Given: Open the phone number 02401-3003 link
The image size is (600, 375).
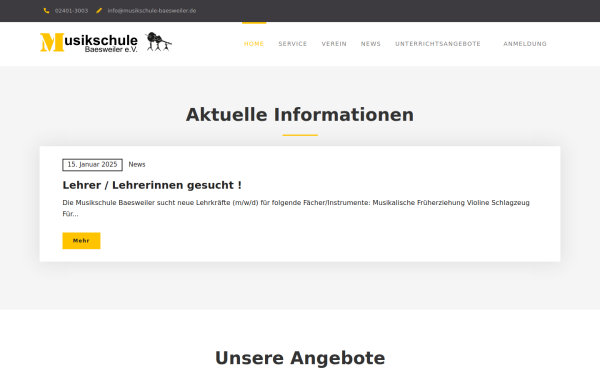Looking at the screenshot, I should [x=72, y=11].
